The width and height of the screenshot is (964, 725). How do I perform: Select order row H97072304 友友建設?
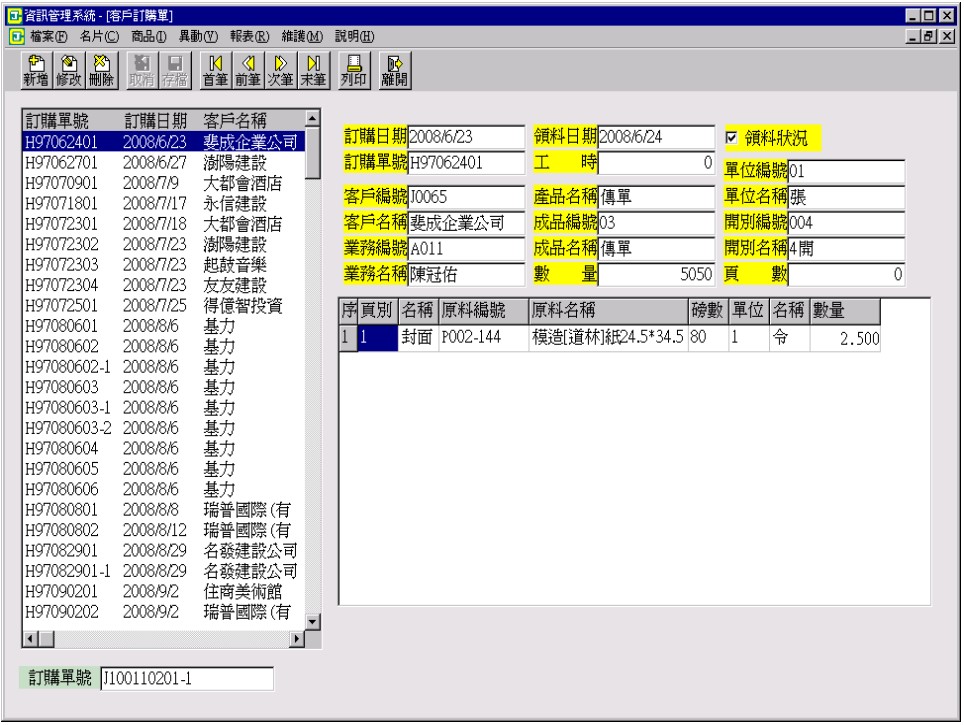[x=164, y=285]
